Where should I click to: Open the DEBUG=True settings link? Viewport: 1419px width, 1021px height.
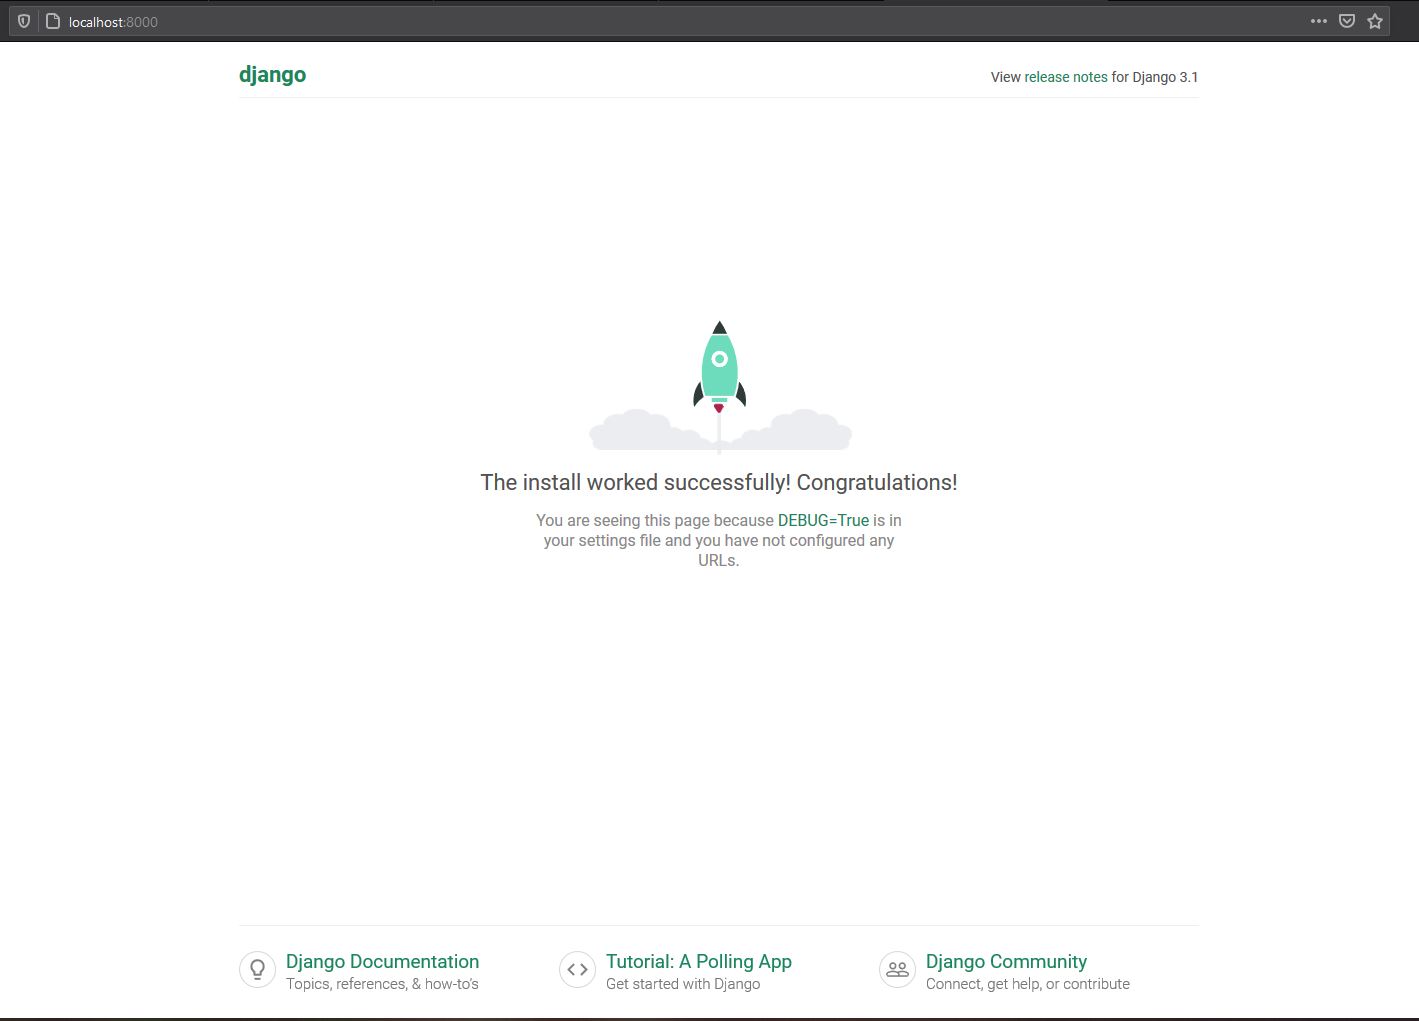823,520
